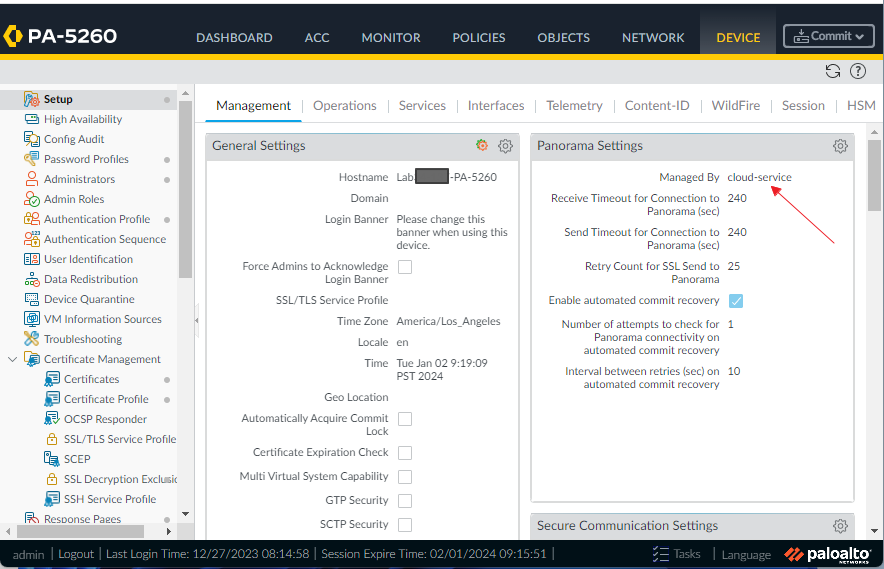Open the Commit dropdown button
This screenshot has width=884, height=569.
coord(828,36)
